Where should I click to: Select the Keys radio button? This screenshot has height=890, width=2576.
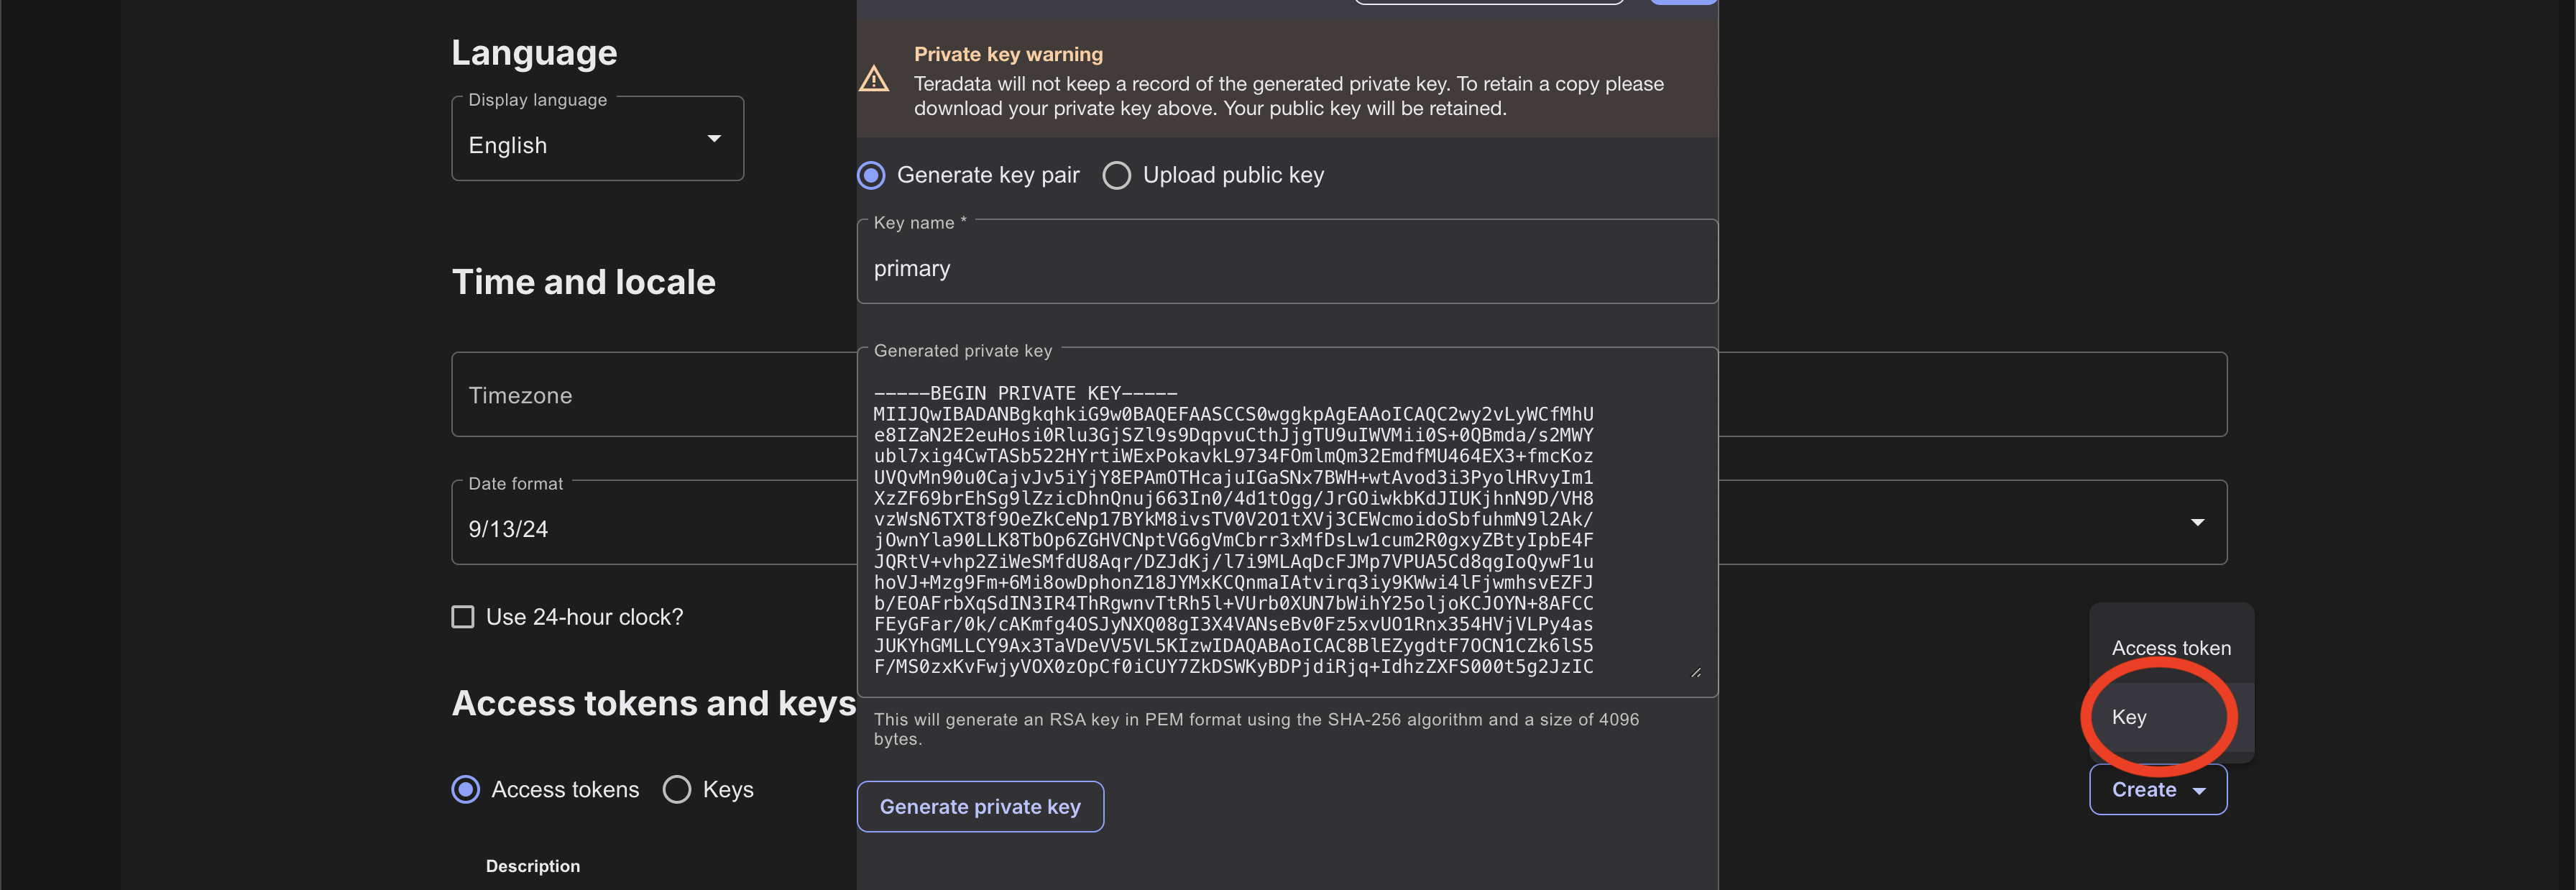[677, 790]
